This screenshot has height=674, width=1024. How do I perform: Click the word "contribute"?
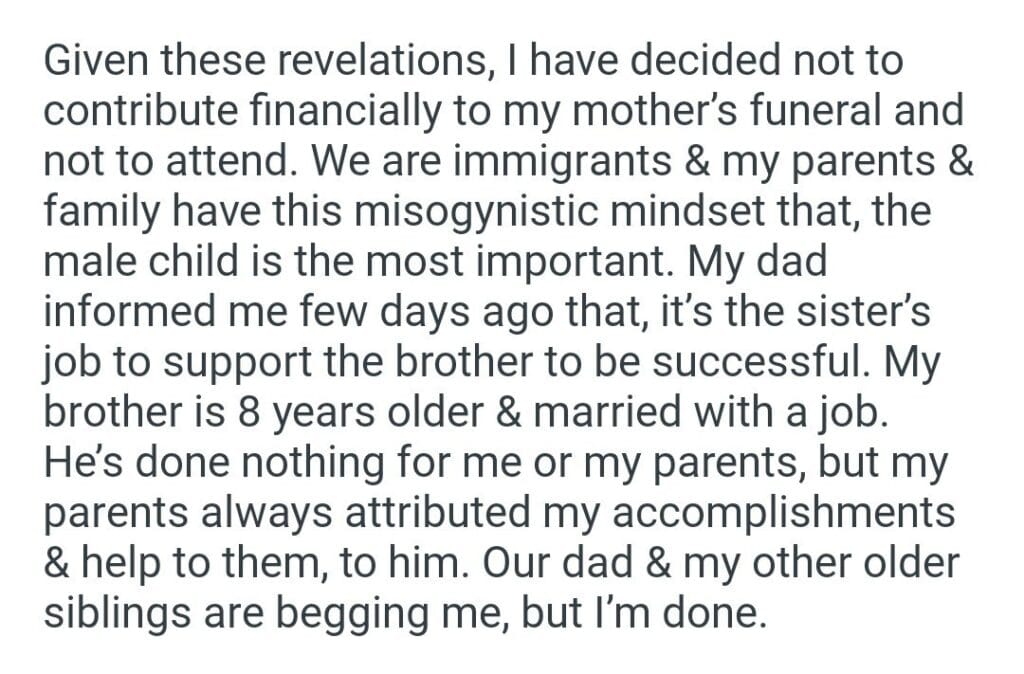[135, 110]
